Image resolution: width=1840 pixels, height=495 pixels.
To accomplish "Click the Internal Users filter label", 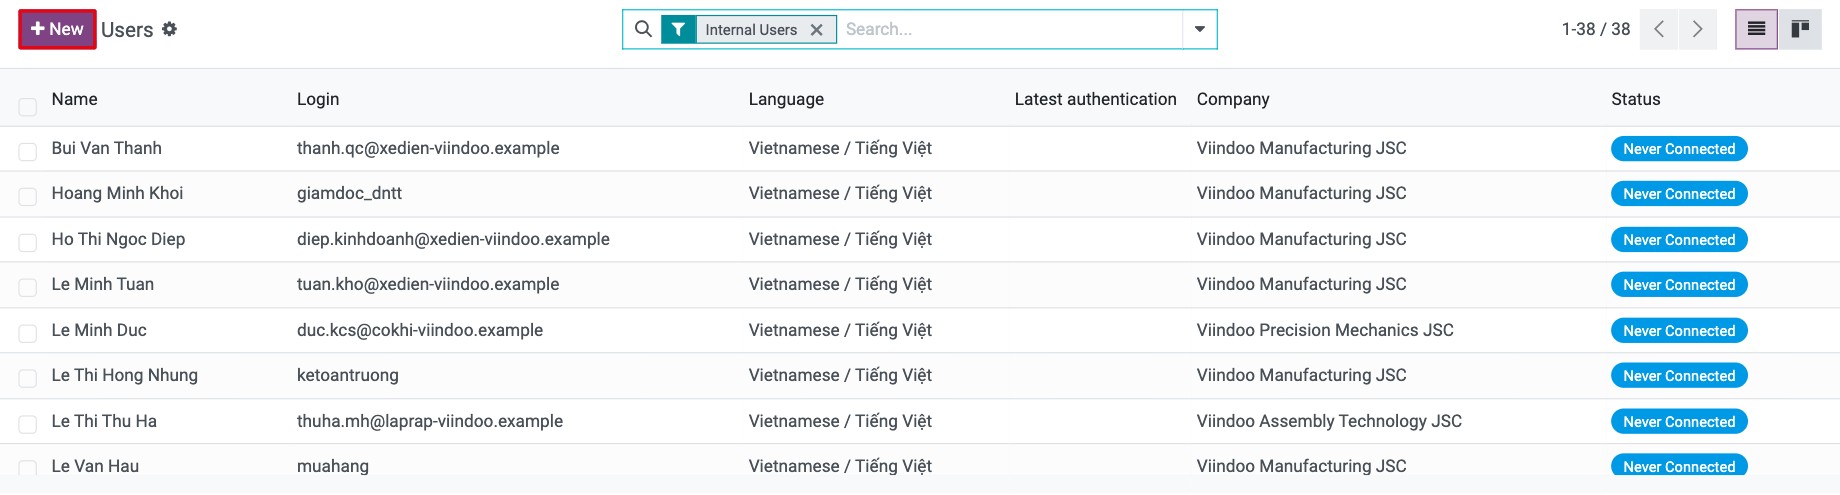I will tap(751, 30).
